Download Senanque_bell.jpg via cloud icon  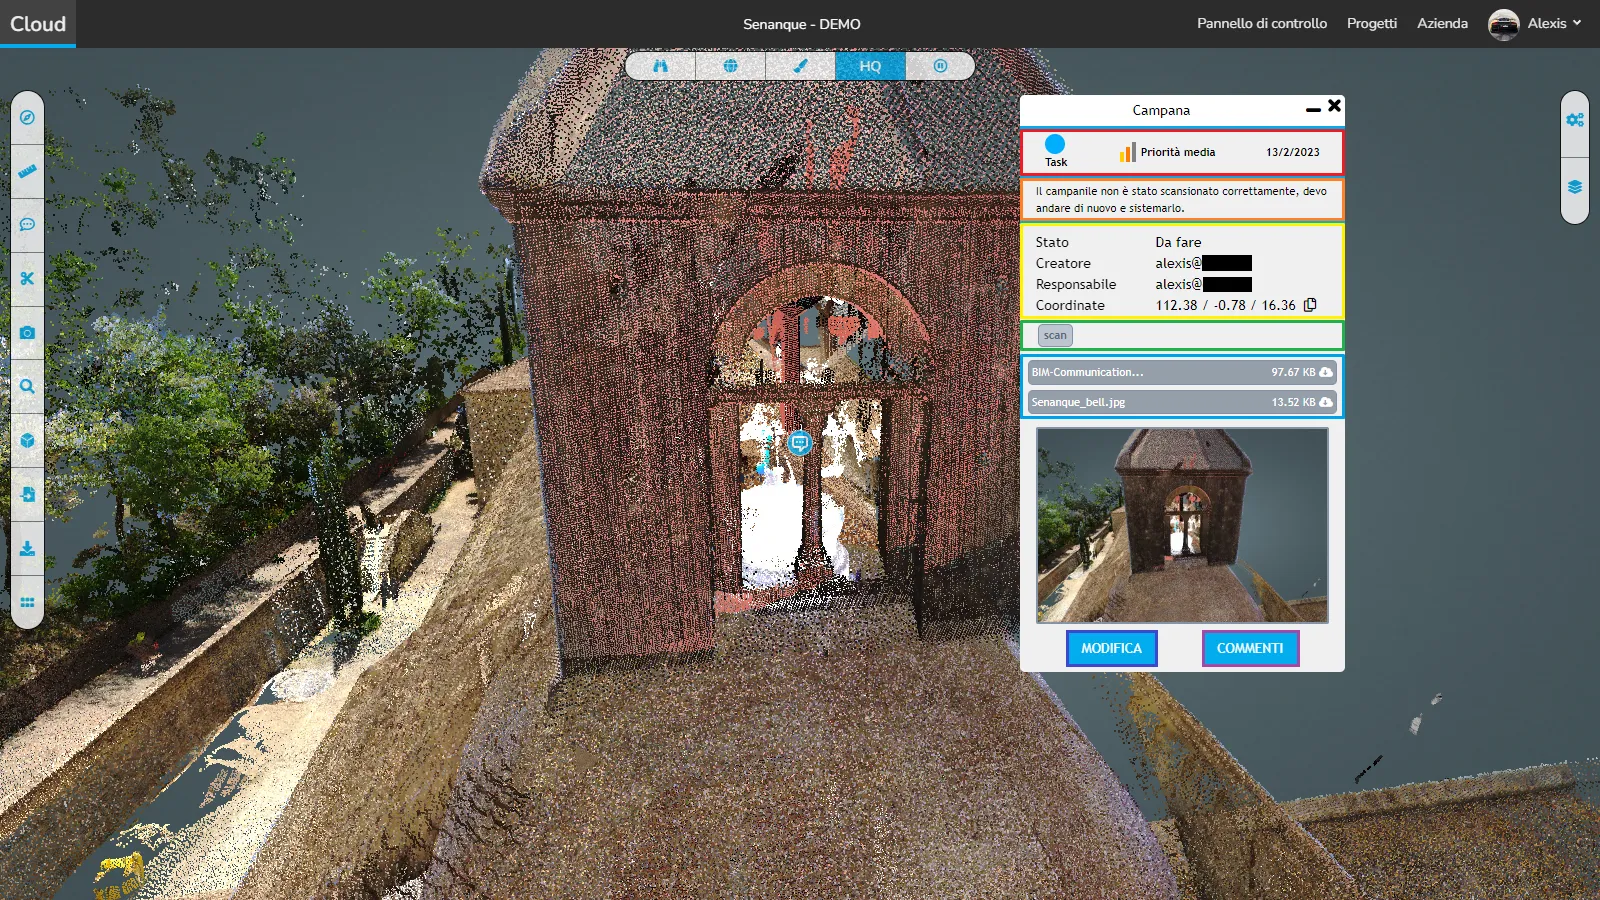(x=1325, y=402)
